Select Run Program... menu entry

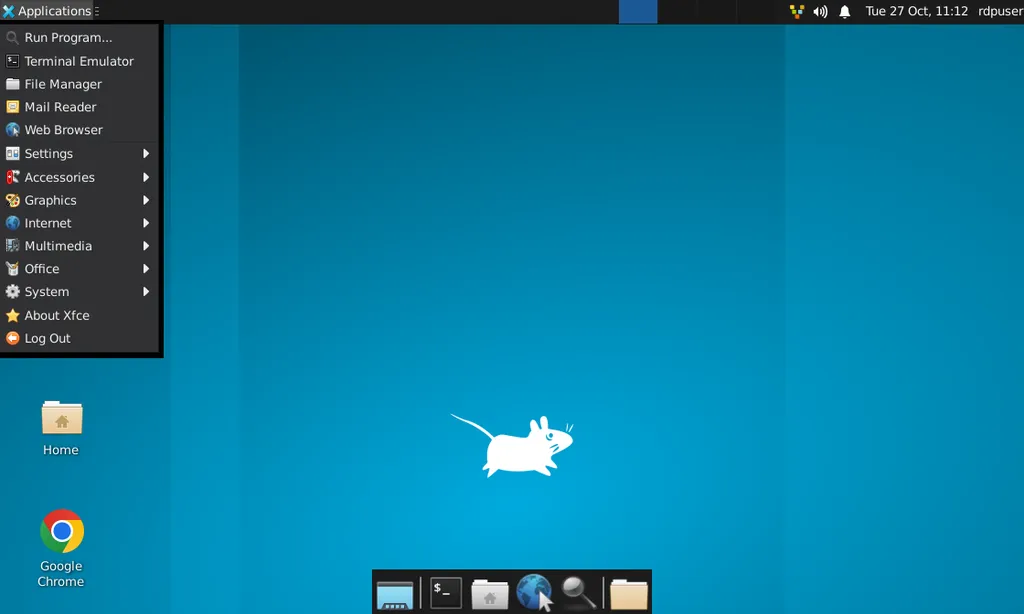80,38
